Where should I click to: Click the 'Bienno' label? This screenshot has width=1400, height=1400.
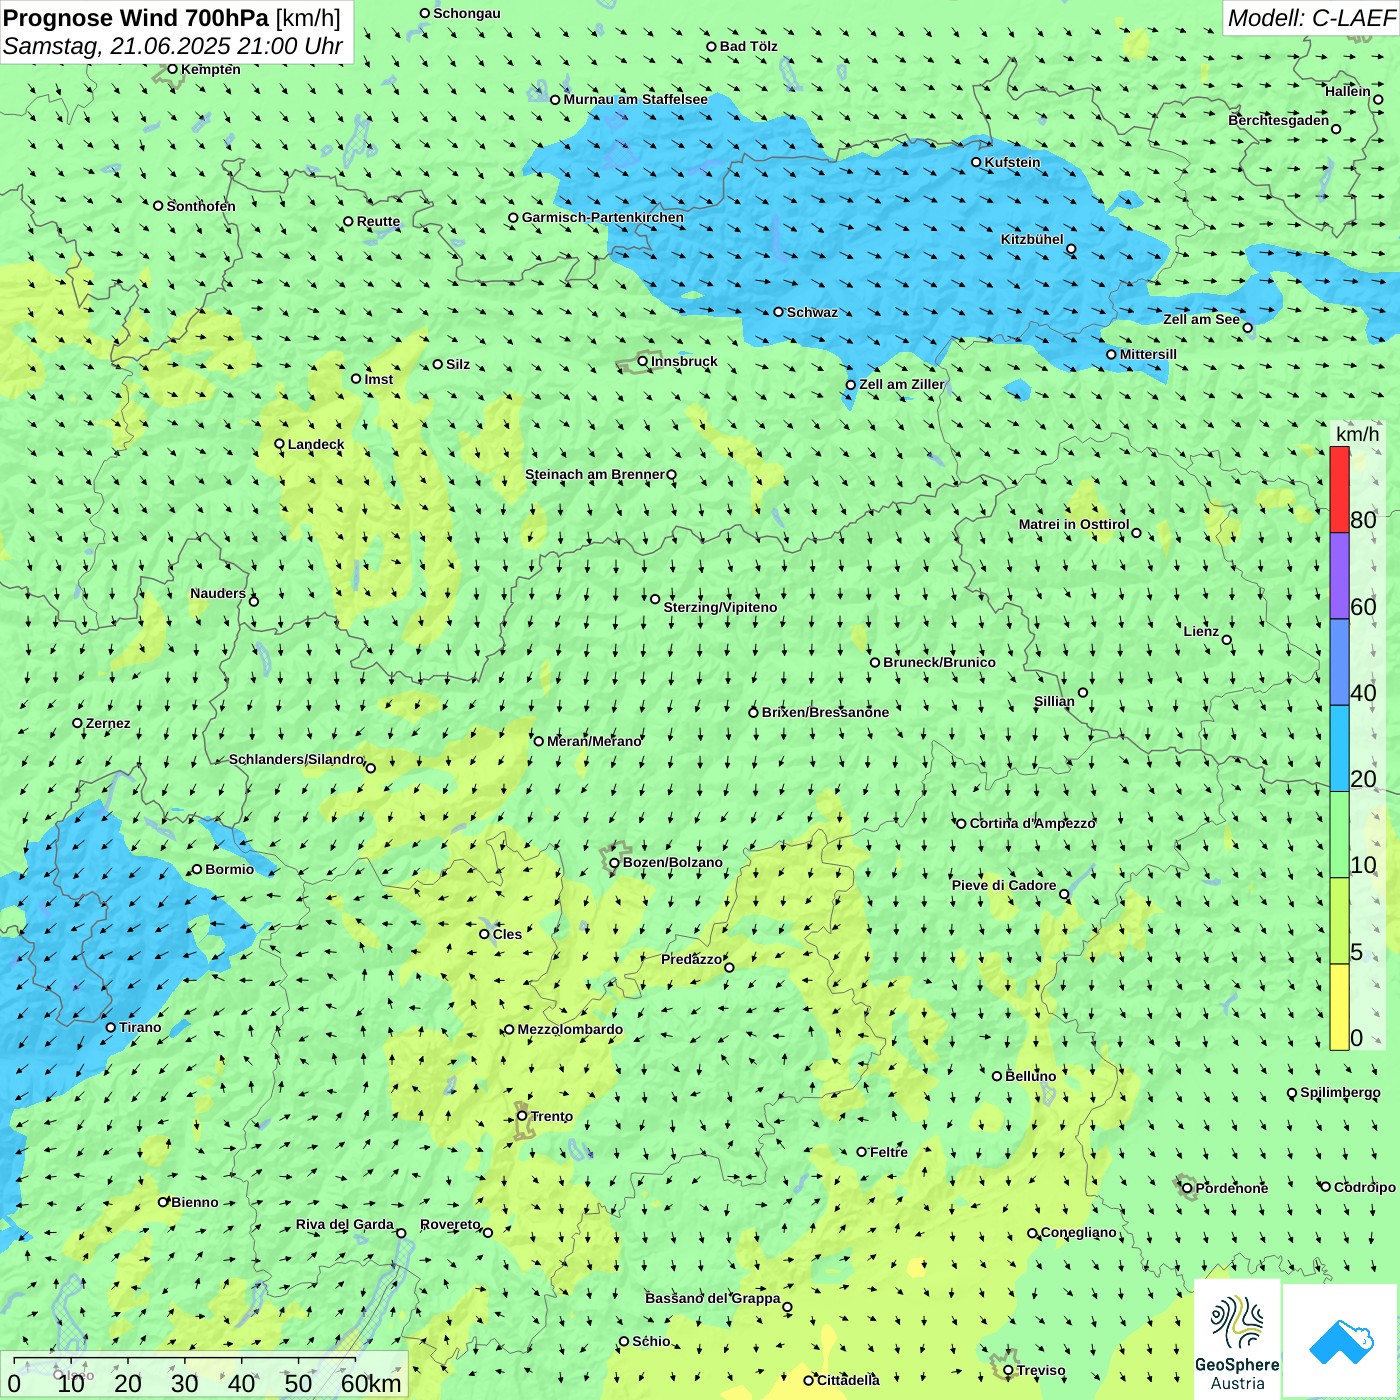195,1202
